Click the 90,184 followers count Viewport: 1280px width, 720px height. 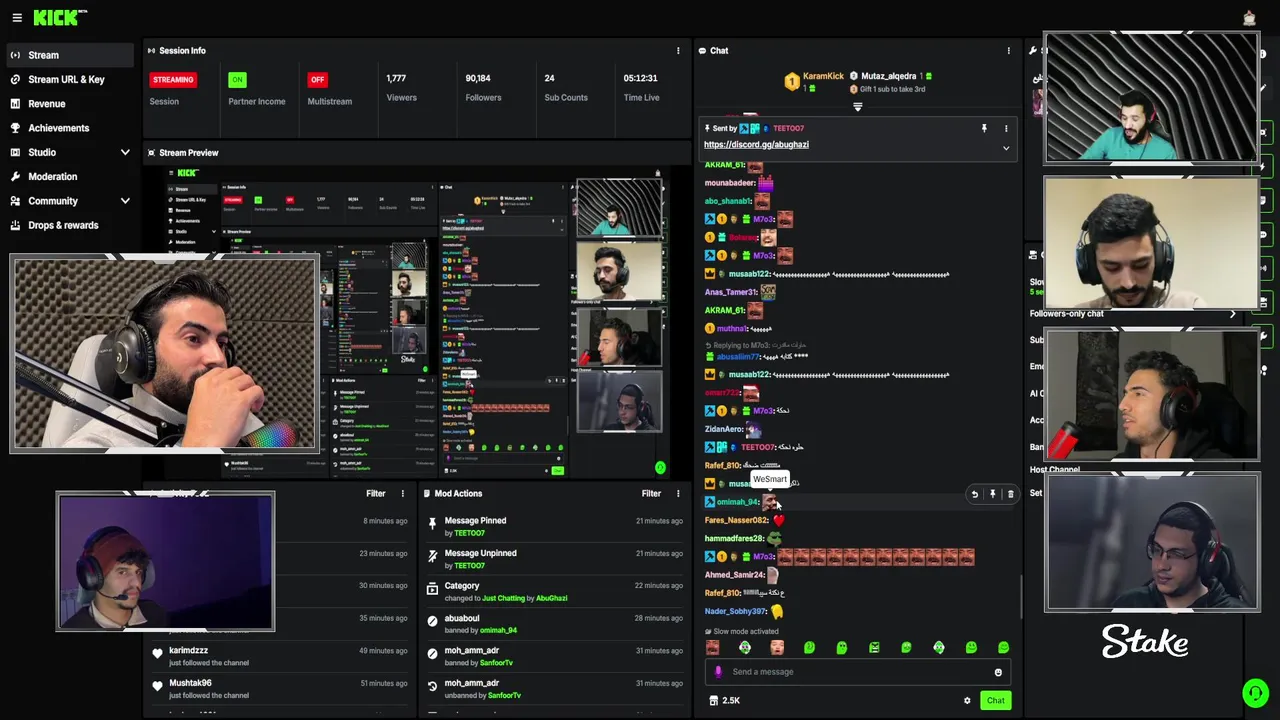[478, 78]
